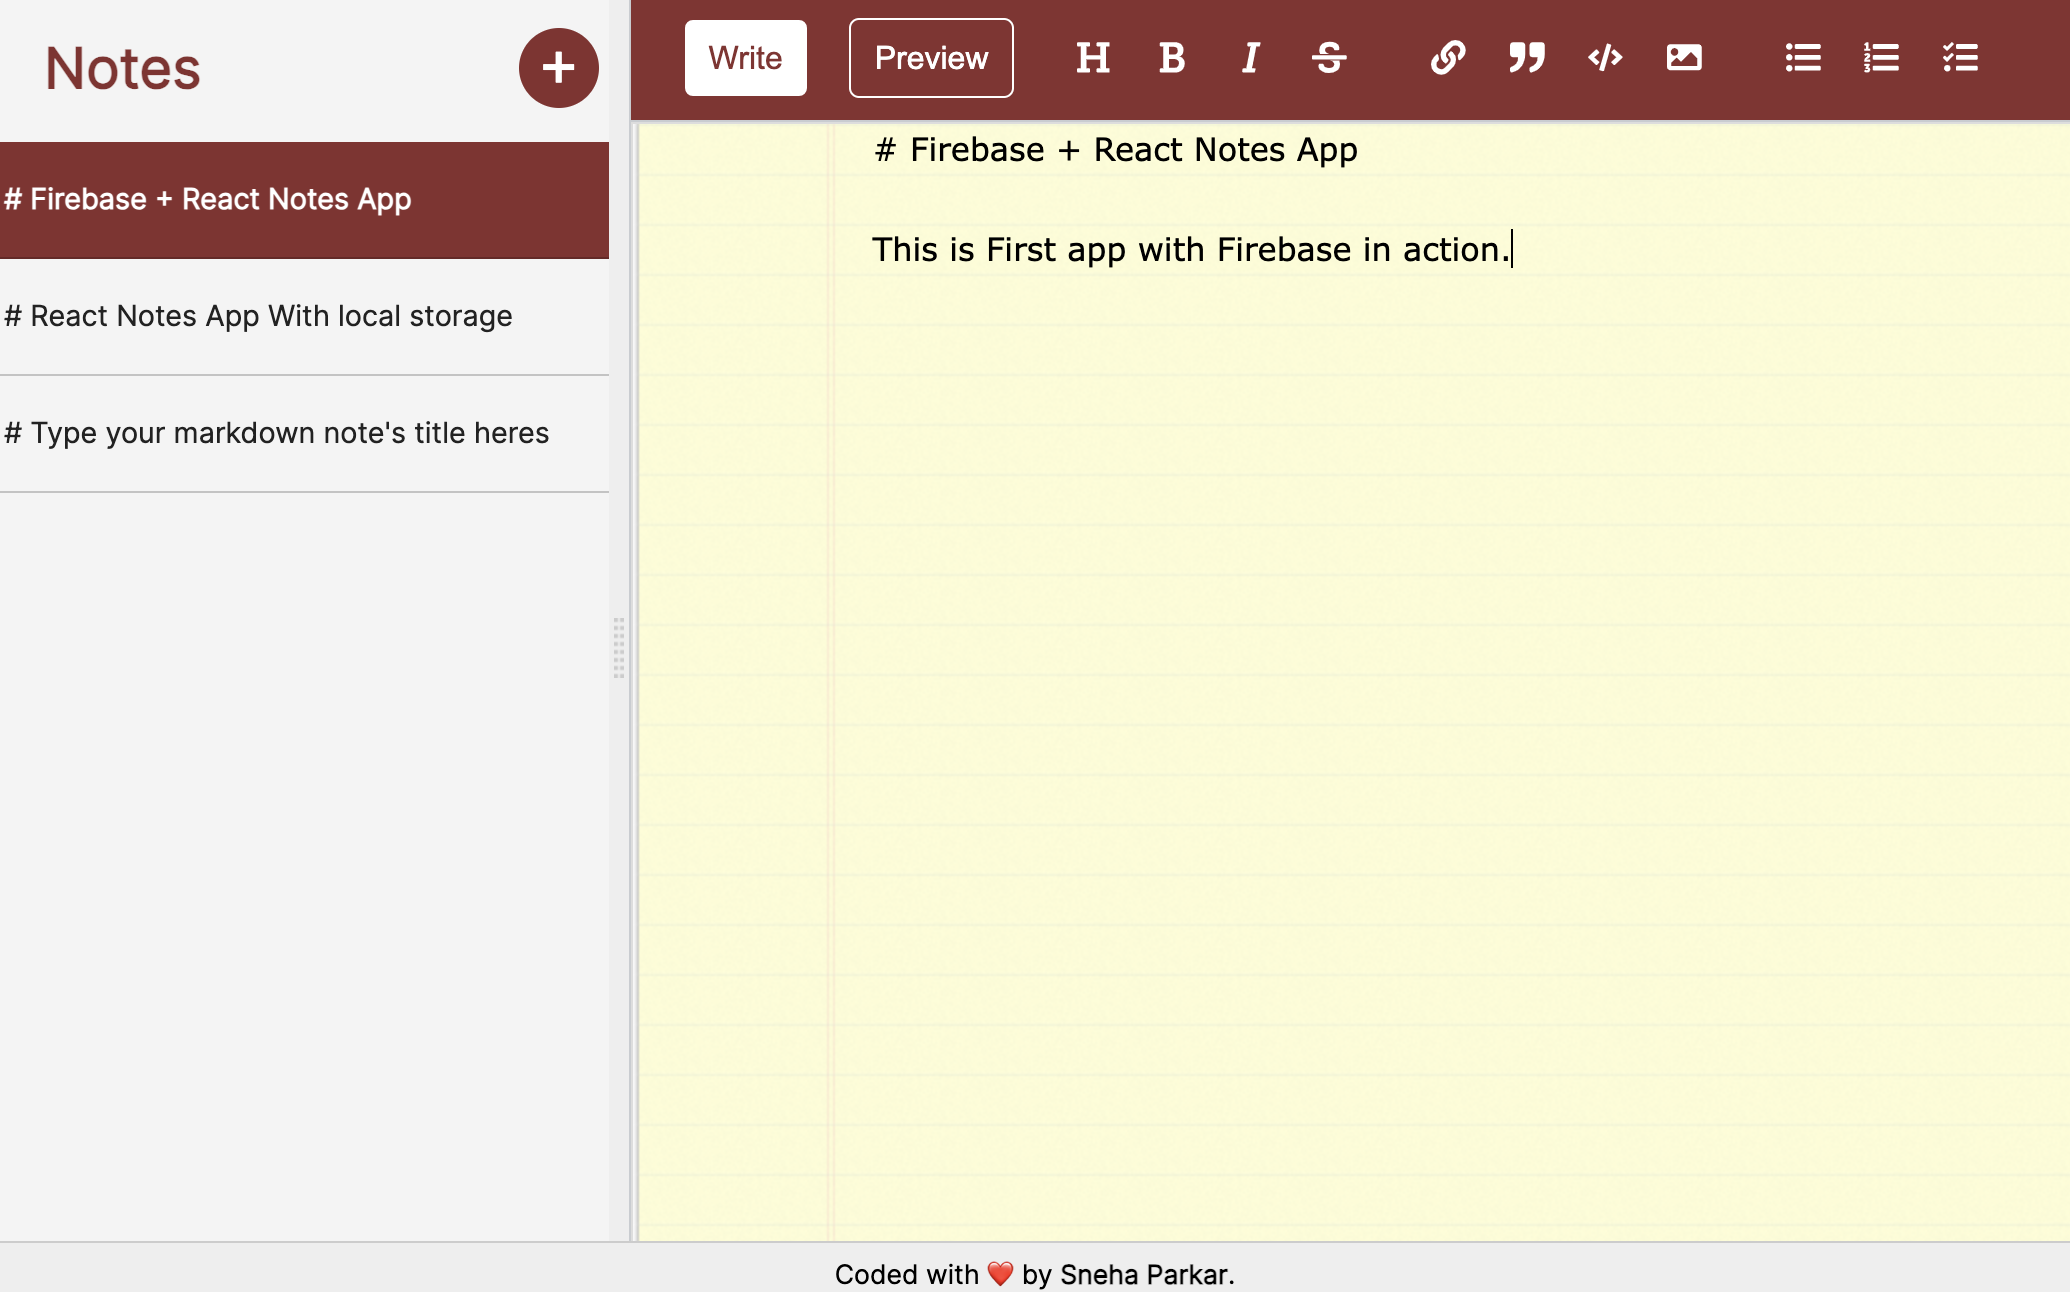Click the split pane resize handle
The image size is (2070, 1292).
click(x=620, y=648)
